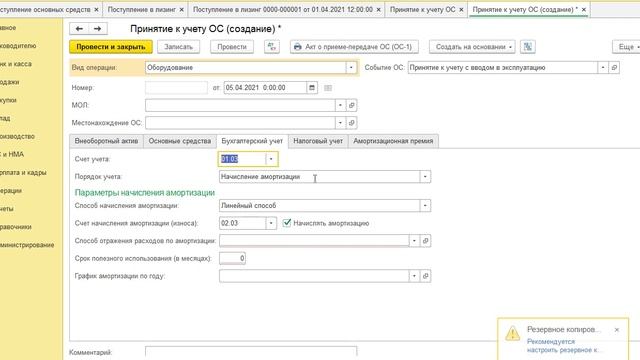Open Справочники section
Viewport: 640px width, 360px height.
click(x=16, y=227)
